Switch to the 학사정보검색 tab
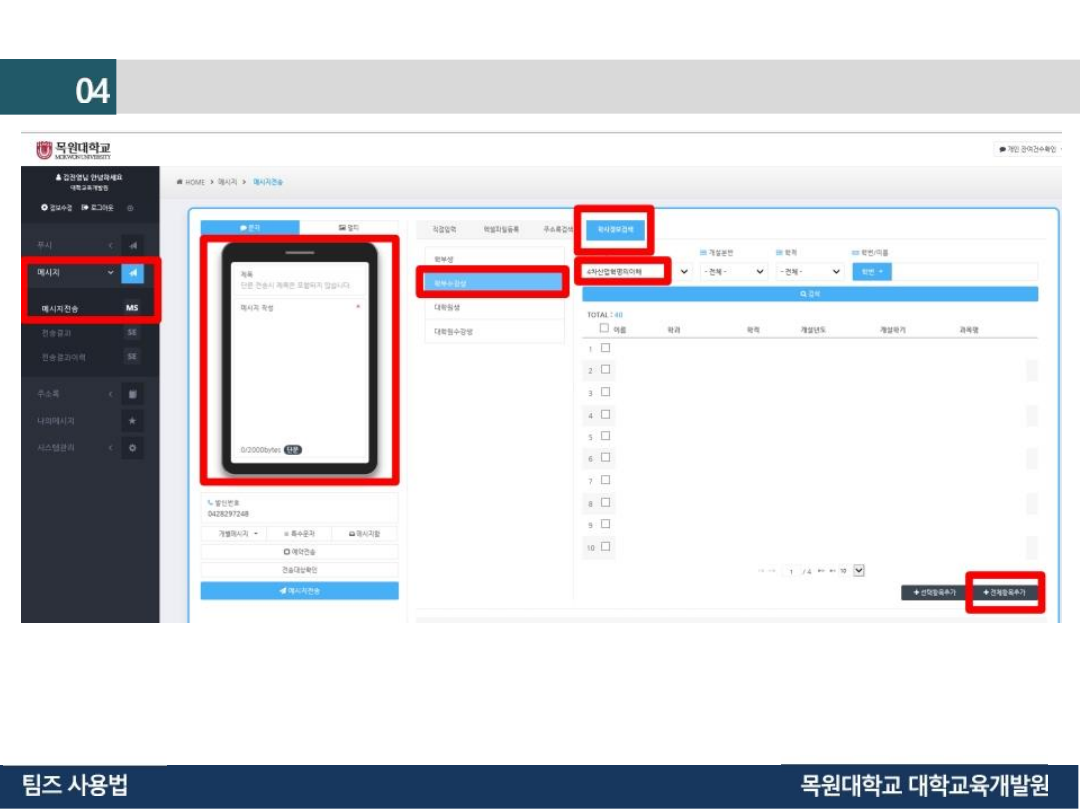This screenshot has width=1080, height=810. [x=614, y=229]
